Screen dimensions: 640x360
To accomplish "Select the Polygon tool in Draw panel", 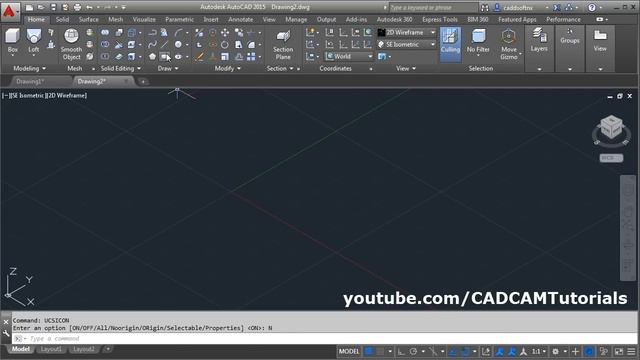I will [x=152, y=56].
